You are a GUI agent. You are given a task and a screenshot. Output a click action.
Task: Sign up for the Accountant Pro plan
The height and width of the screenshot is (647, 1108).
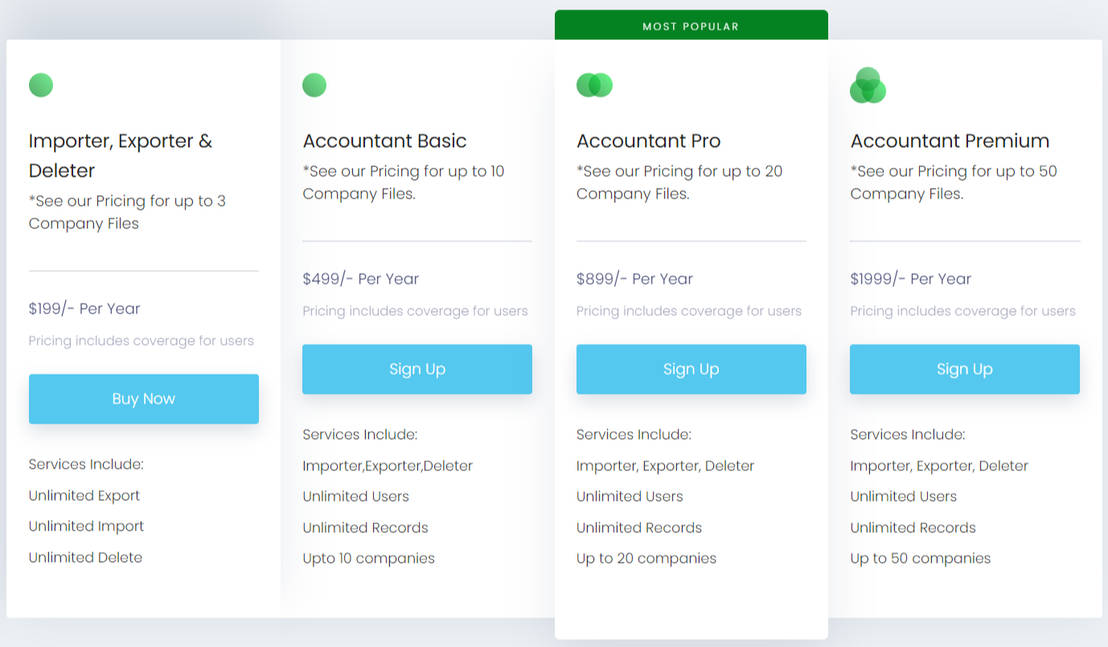tap(691, 369)
